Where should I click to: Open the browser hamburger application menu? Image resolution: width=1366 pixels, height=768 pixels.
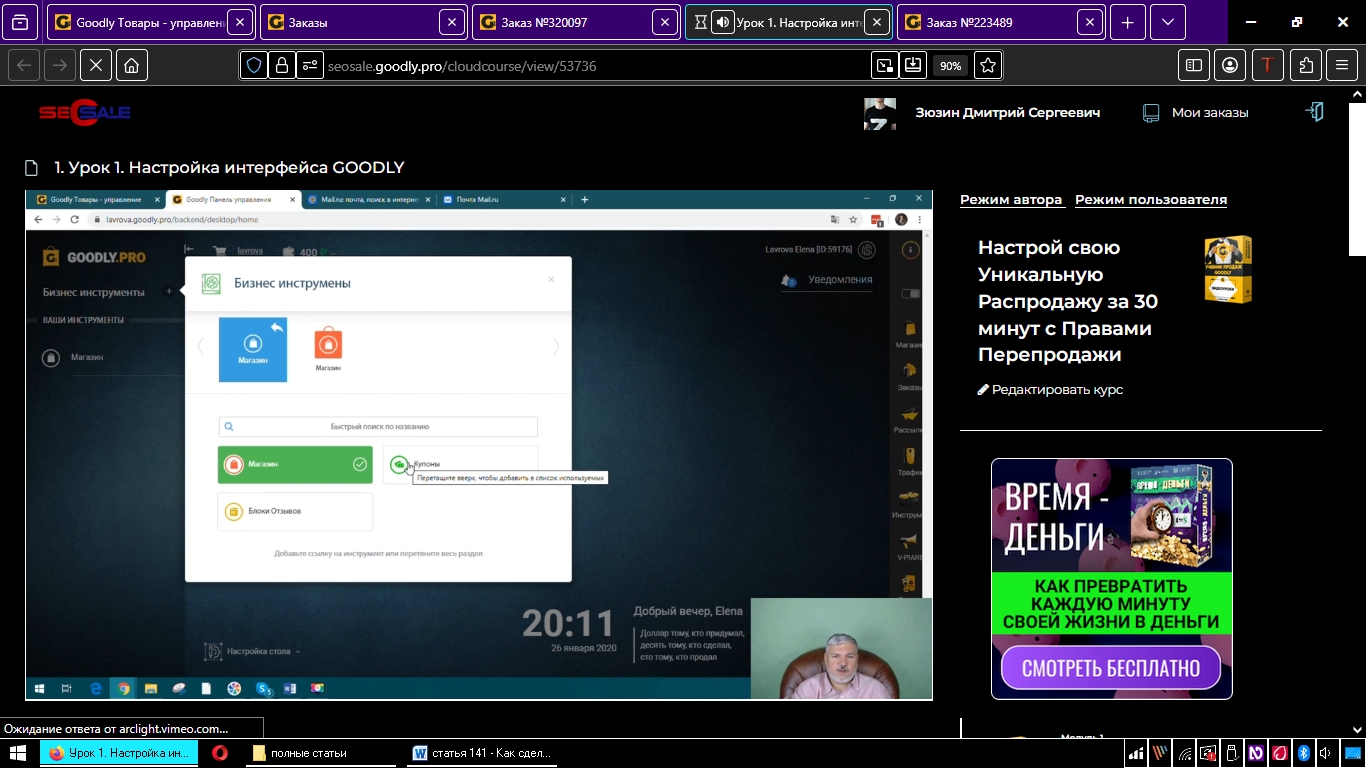click(x=1342, y=66)
